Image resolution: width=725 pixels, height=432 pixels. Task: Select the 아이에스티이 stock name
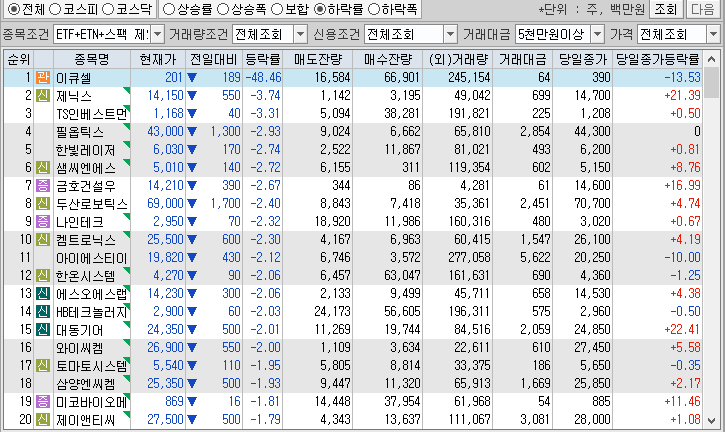pos(92,258)
